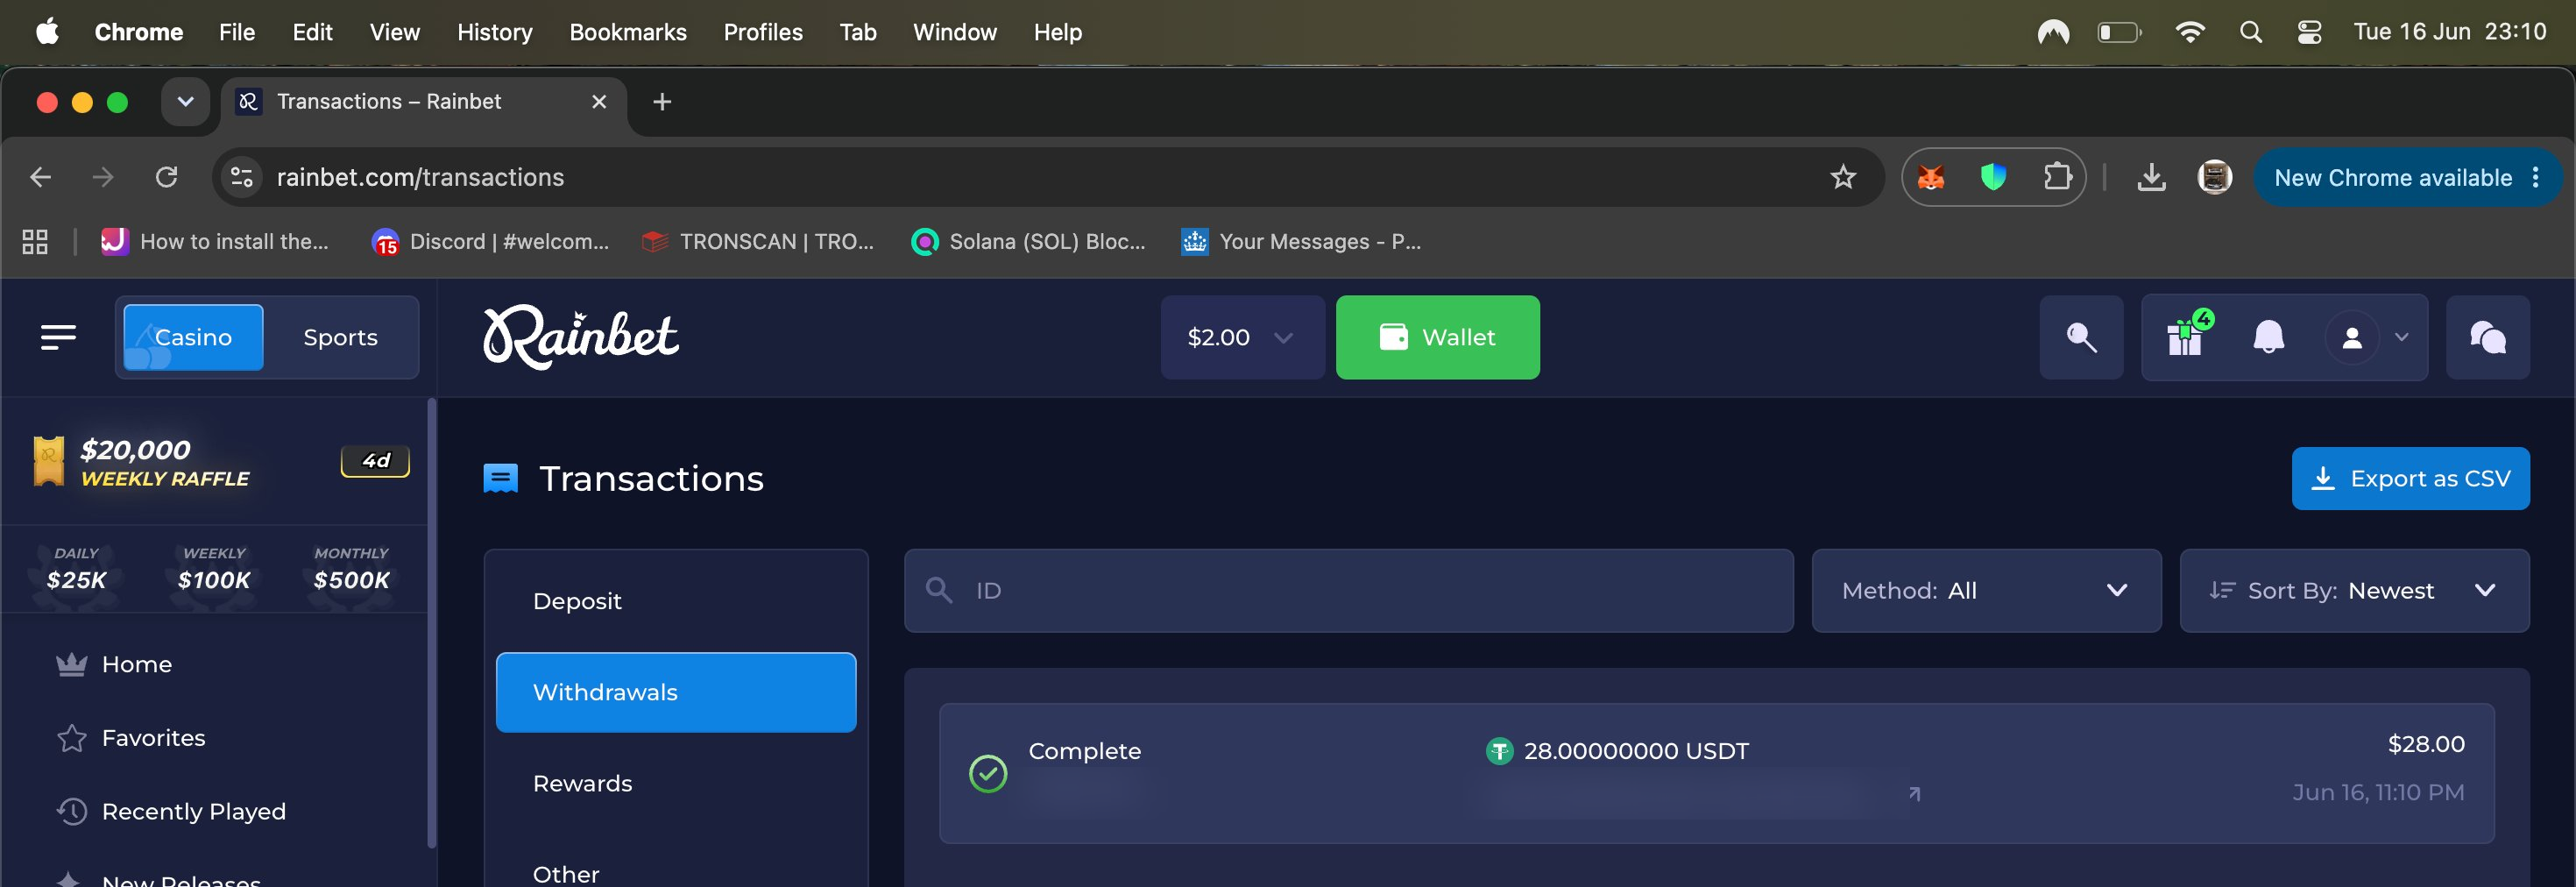The image size is (2576, 887).
Task: Toggle the hamburger sidebar menu
Action: click(58, 337)
